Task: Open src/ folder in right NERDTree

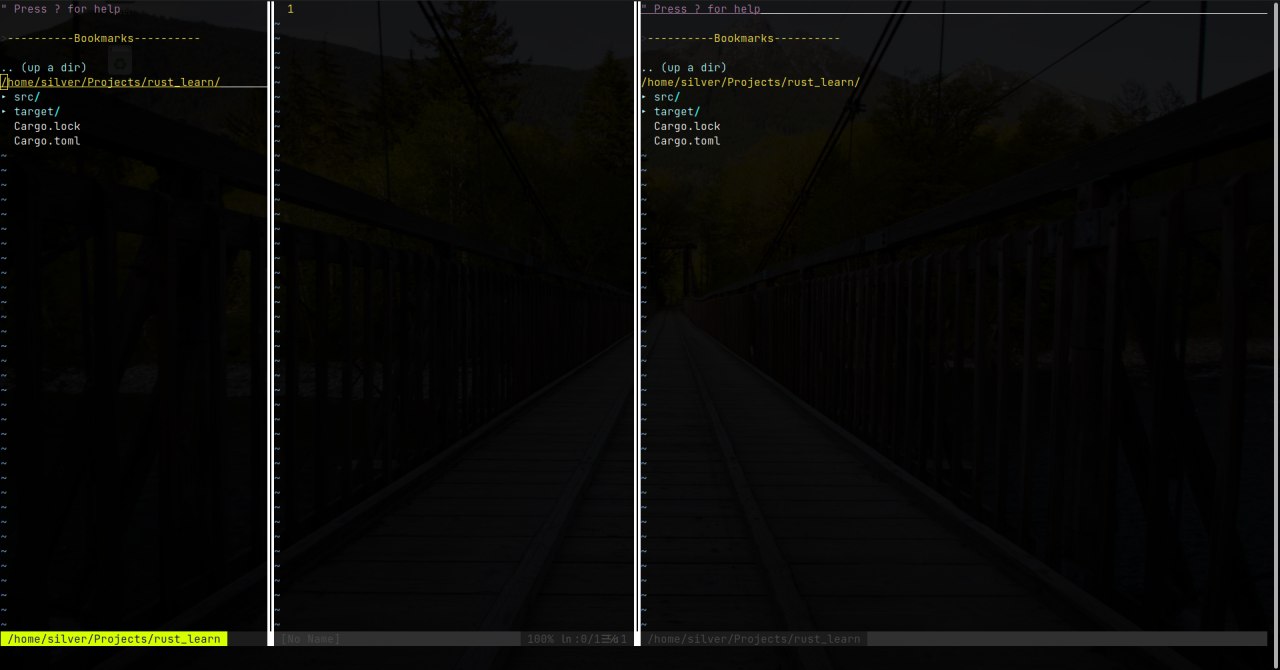Action: click(667, 97)
